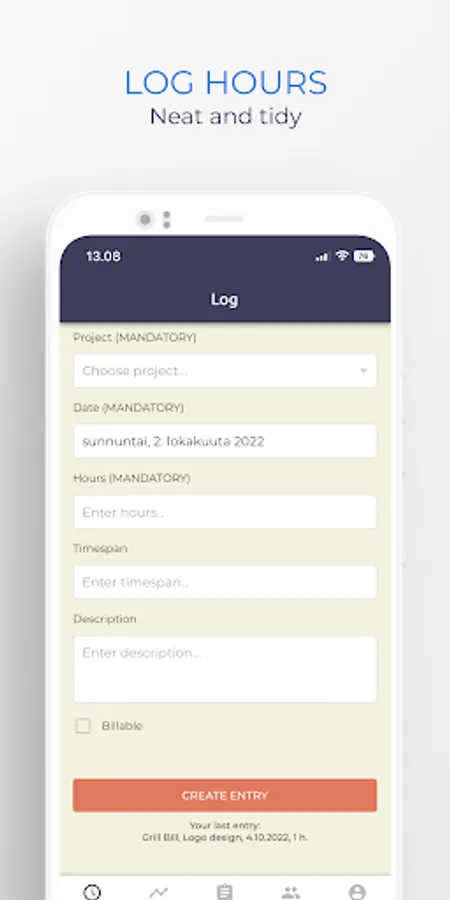The image size is (450, 900).
Task: Click the CREATE ENTRY button
Action: (x=225, y=796)
